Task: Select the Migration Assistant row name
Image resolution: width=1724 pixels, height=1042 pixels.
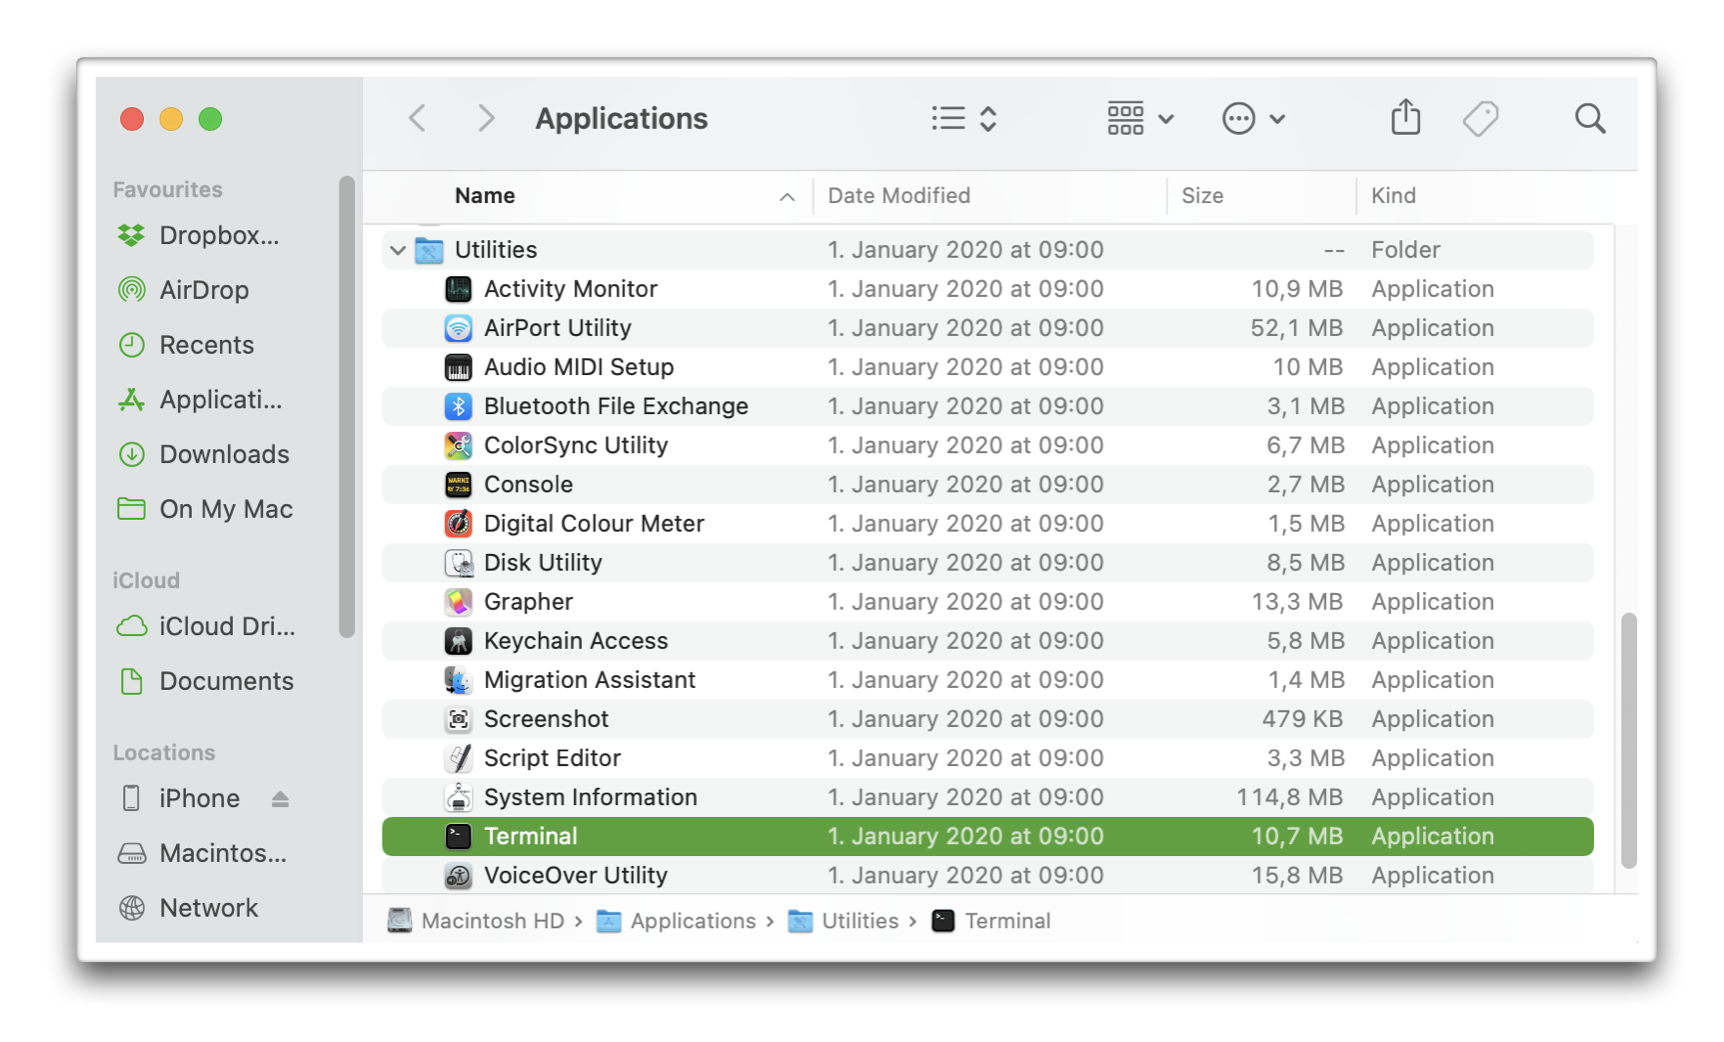Action: pyautogui.click(x=589, y=680)
